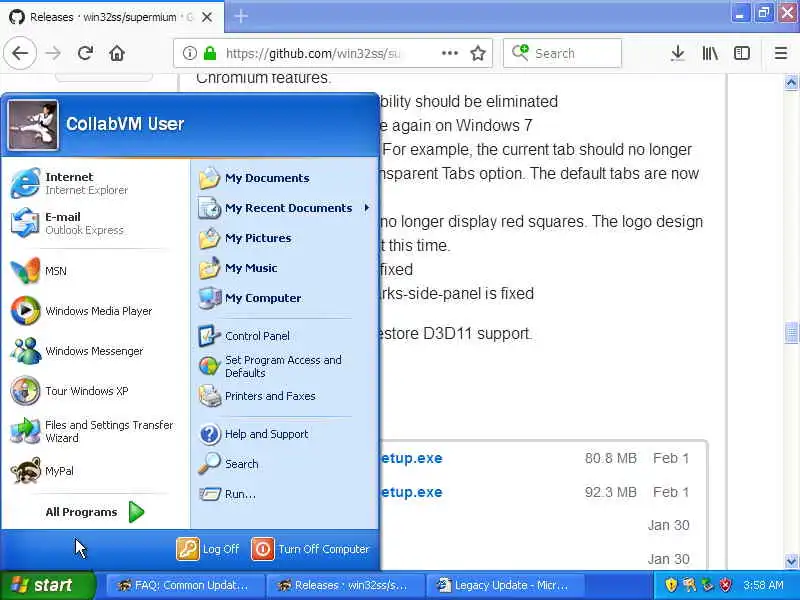Switch to FAQ: Common Updat... taskbar window

coord(186,585)
